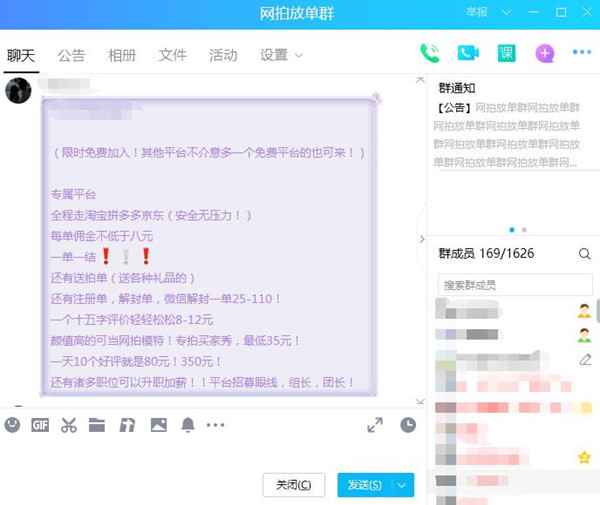Open the group class icon
This screenshot has width=600, height=505.
(506, 53)
